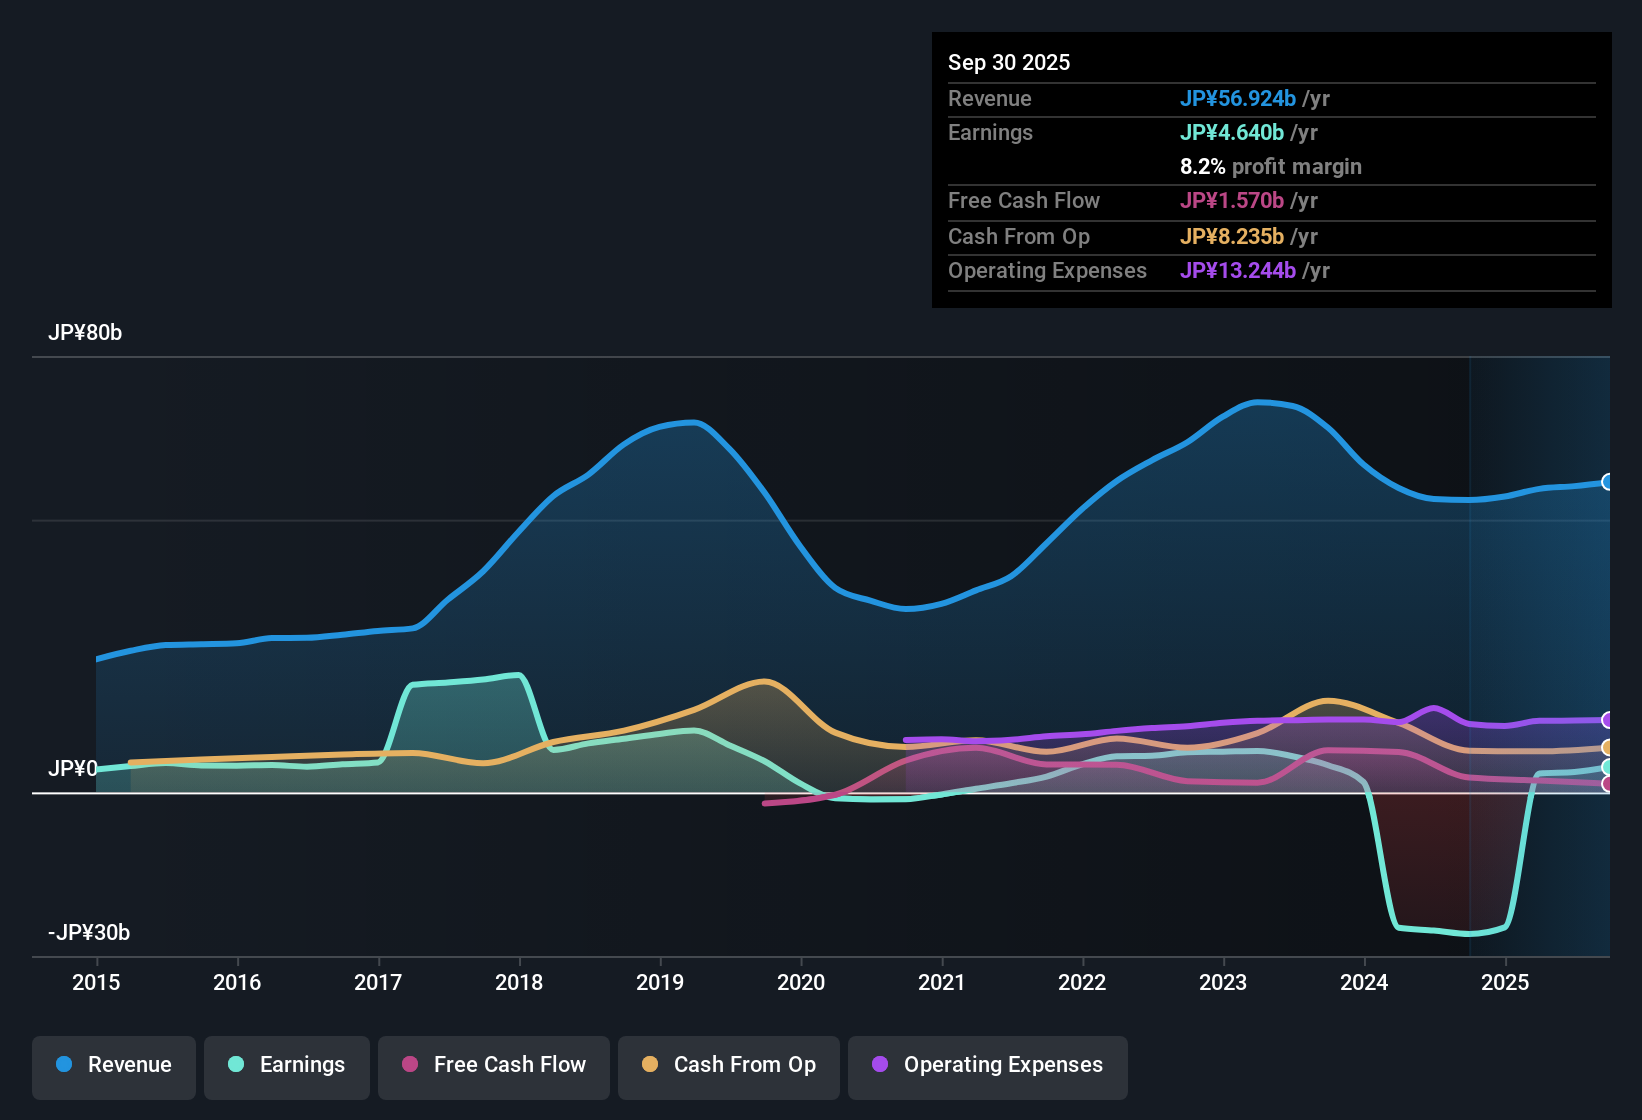Screen dimensions: 1642x1120
Task: Click the JP¥56.924b Revenue value
Action: tap(1238, 99)
